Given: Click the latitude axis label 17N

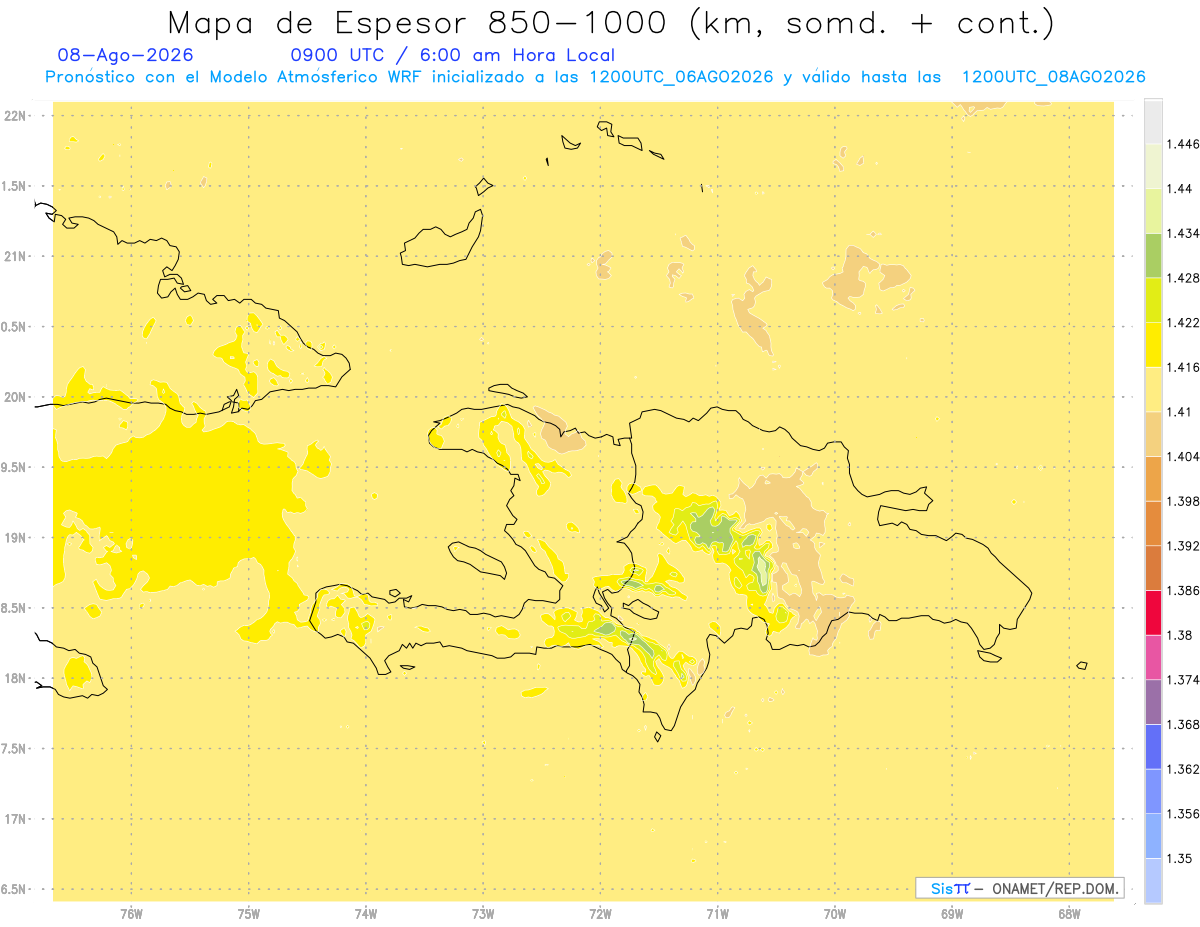Looking at the screenshot, I should point(17,819).
